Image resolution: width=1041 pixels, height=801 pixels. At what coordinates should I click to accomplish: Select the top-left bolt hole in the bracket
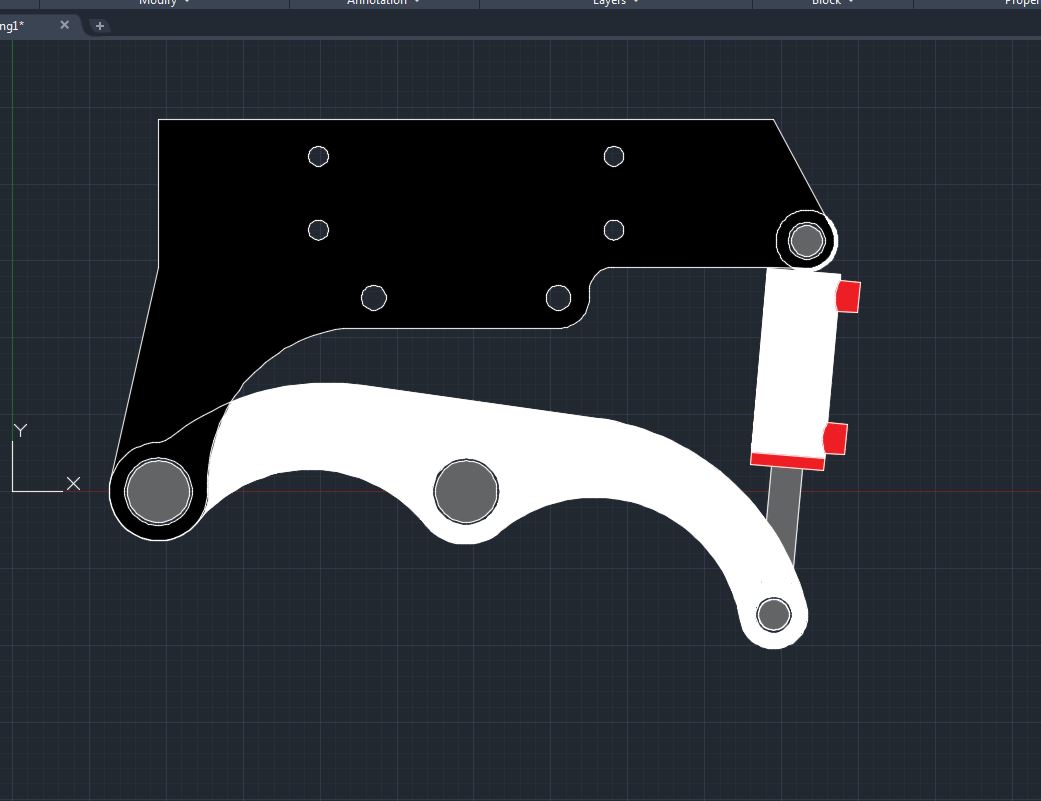click(318, 156)
